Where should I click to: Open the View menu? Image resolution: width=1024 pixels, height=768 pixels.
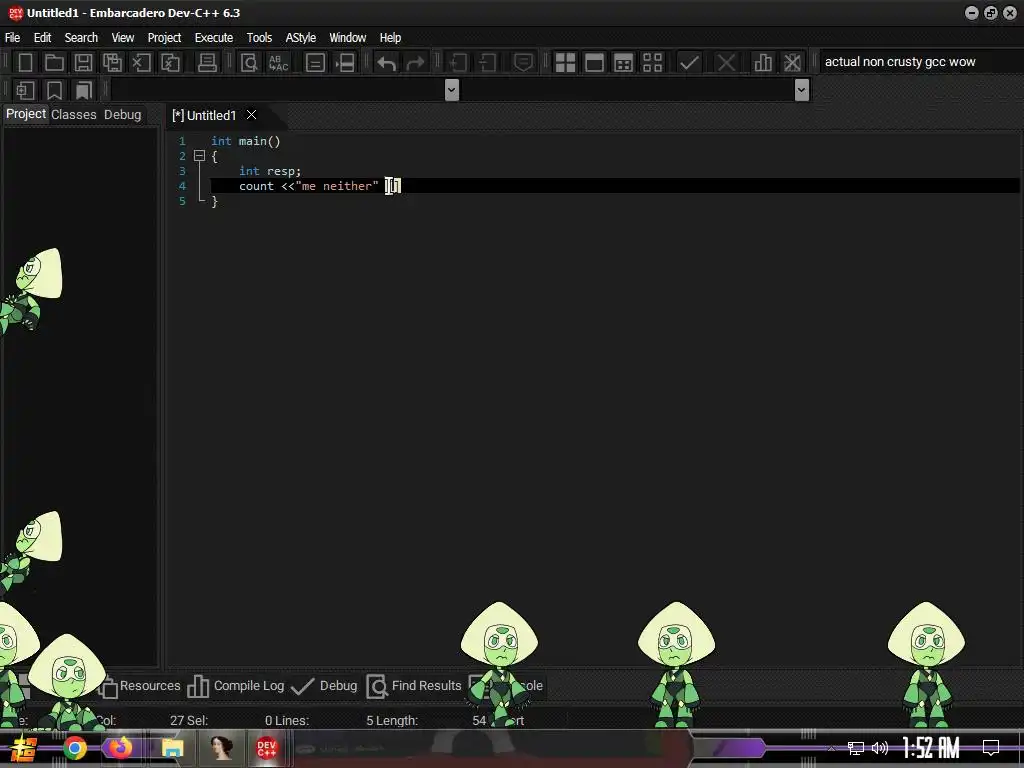click(x=123, y=37)
